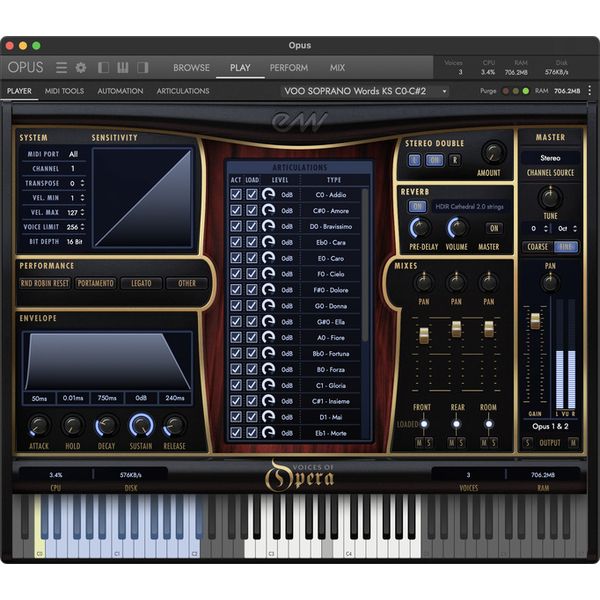Toggle the Stereo Double ON button
Viewport: 600px width, 600px height.
435,160
